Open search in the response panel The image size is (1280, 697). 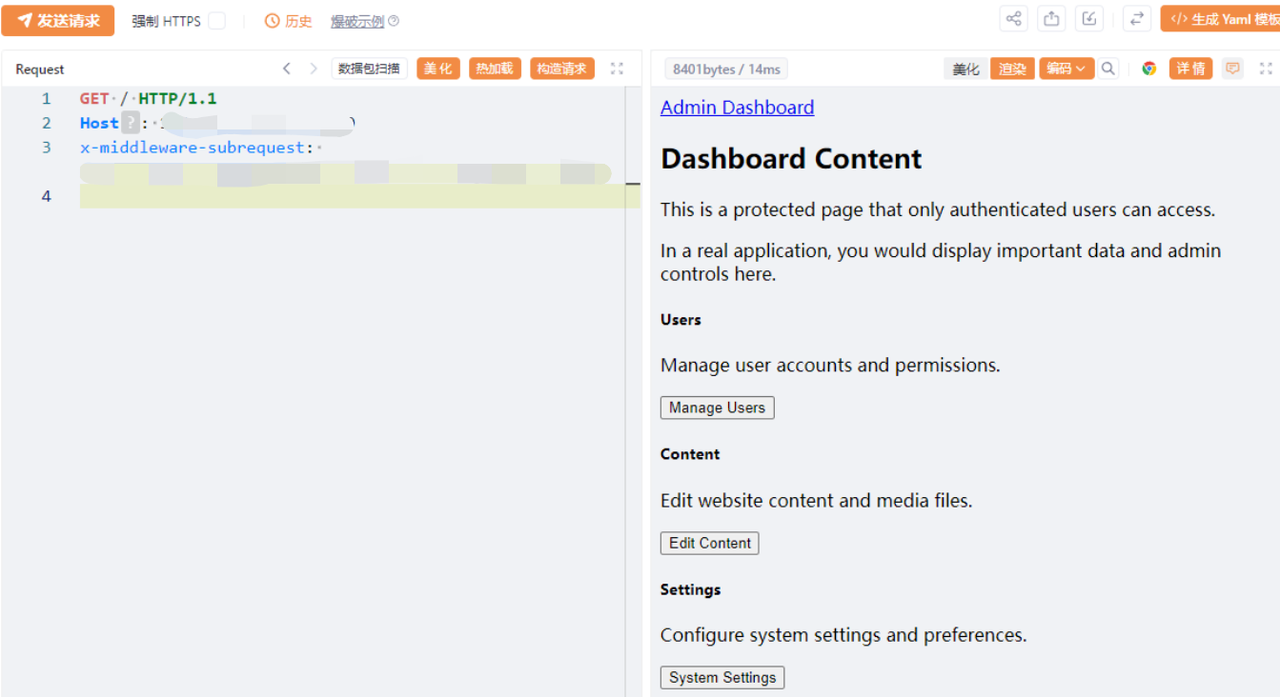tap(1108, 69)
